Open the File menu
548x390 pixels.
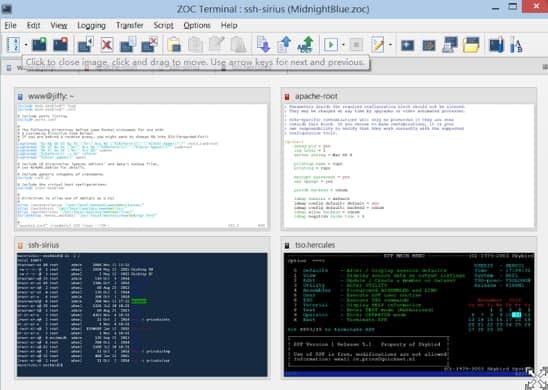10,26
